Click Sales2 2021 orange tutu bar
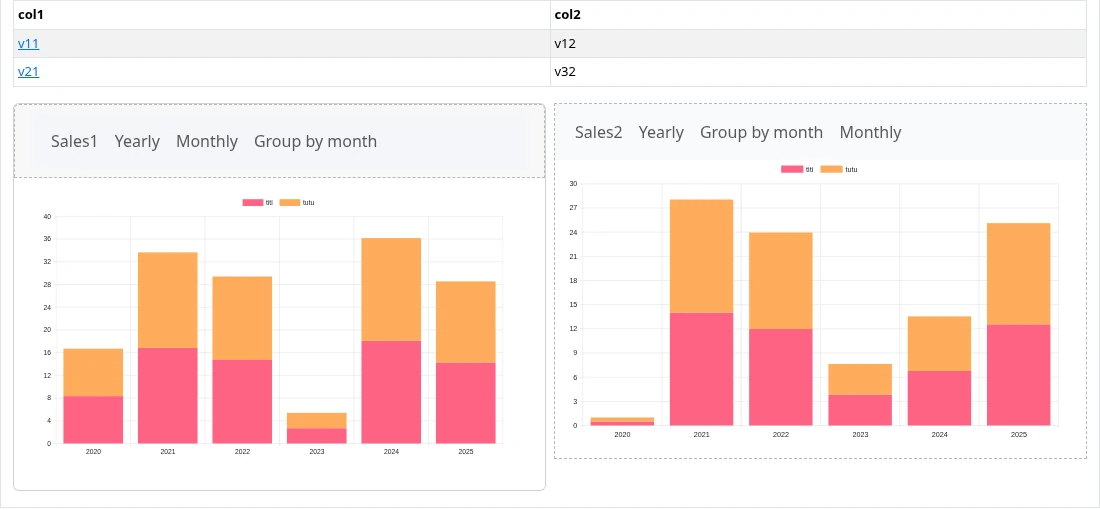Image resolution: width=1100 pixels, height=510 pixels. [702, 256]
